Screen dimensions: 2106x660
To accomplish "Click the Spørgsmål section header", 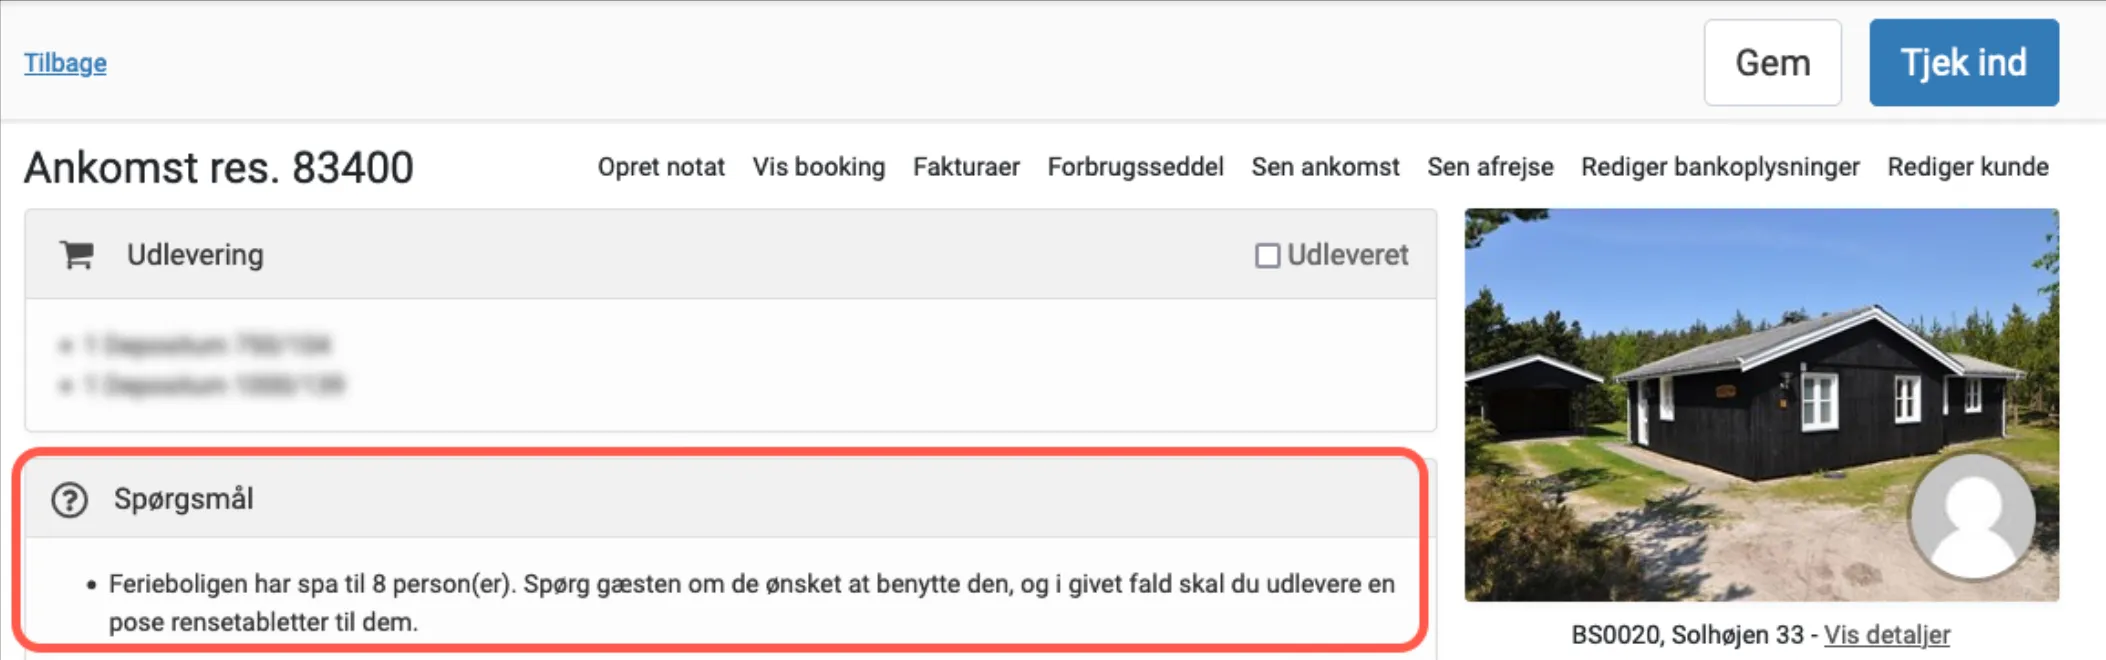I will [187, 497].
